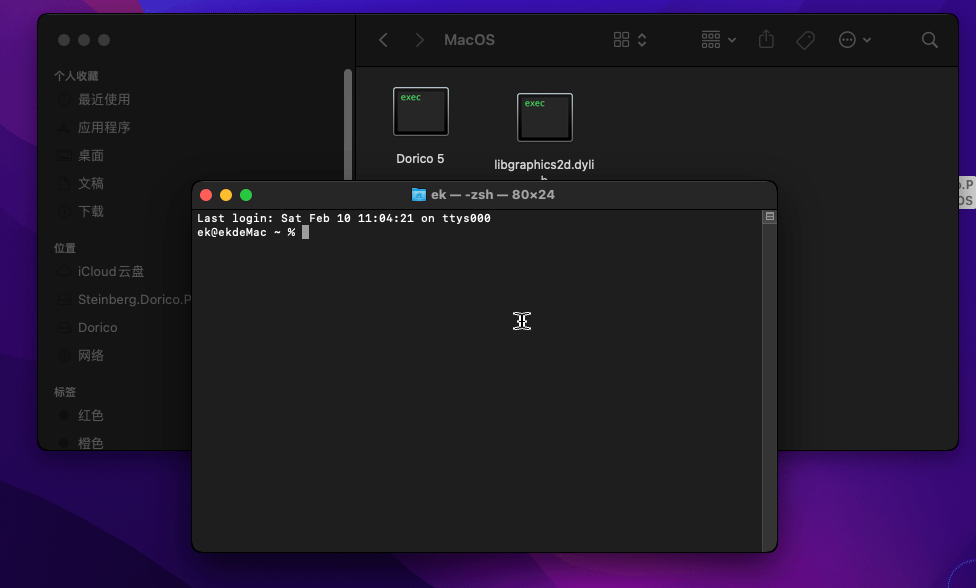Open the Dorico 5 executable
The image size is (976, 588).
tap(420, 110)
